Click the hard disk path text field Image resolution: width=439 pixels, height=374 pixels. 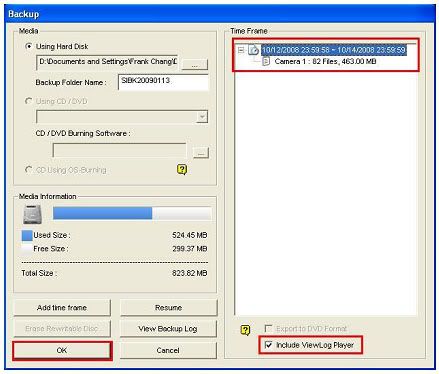107,62
